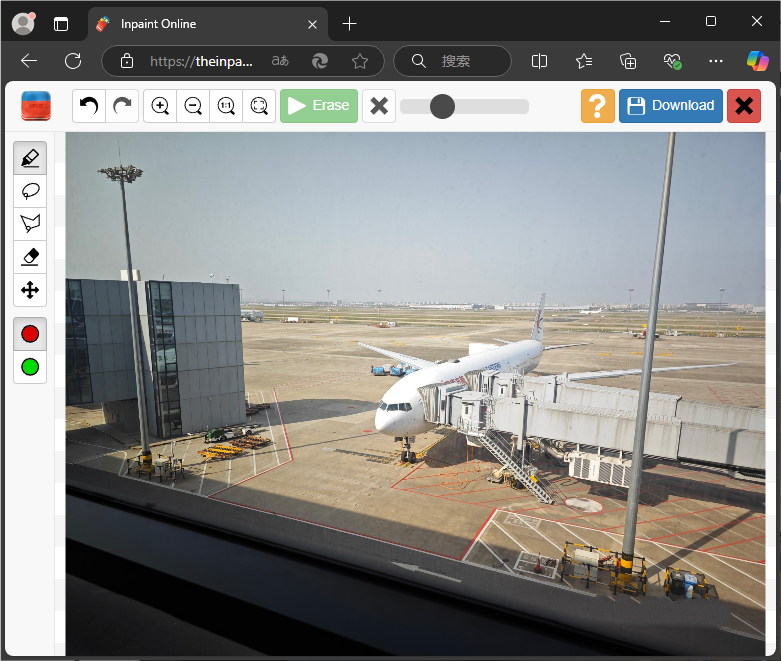
Task: Download the edited image
Action: pos(670,105)
